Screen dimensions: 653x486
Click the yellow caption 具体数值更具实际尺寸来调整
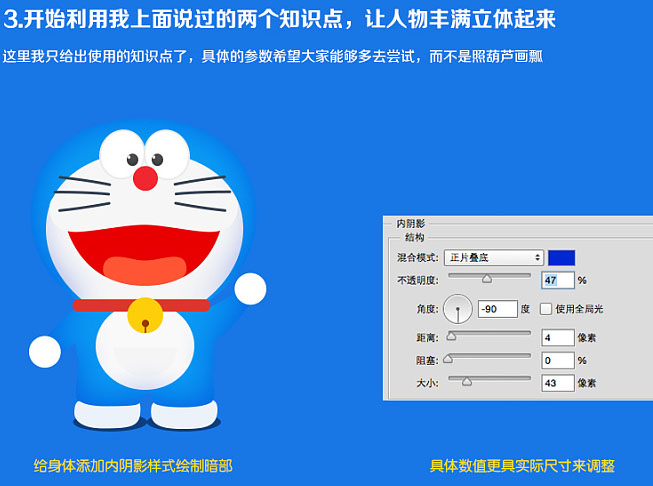(x=522, y=466)
